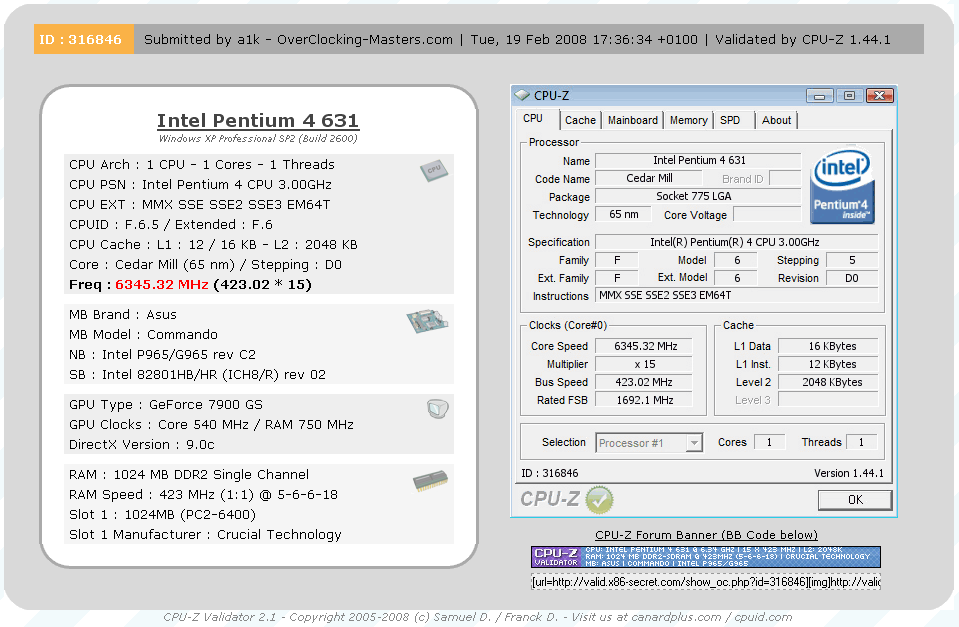Click the CPU-Z Validator 2.1 copyright footer

click(x=478, y=617)
